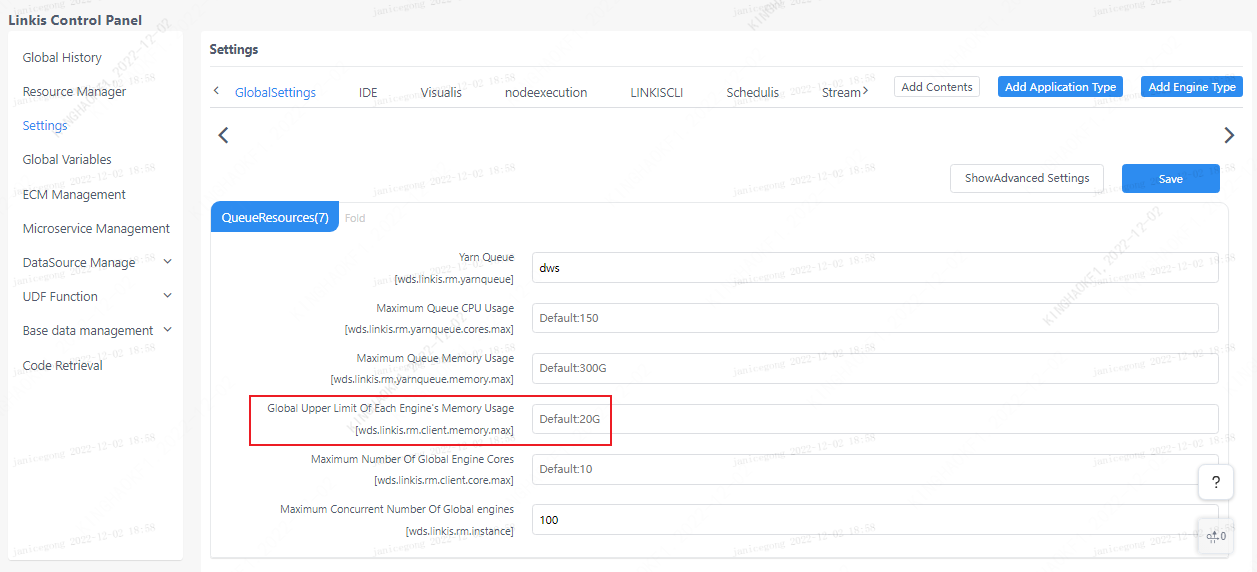Click the large right chevron below tabs

pos(1229,135)
